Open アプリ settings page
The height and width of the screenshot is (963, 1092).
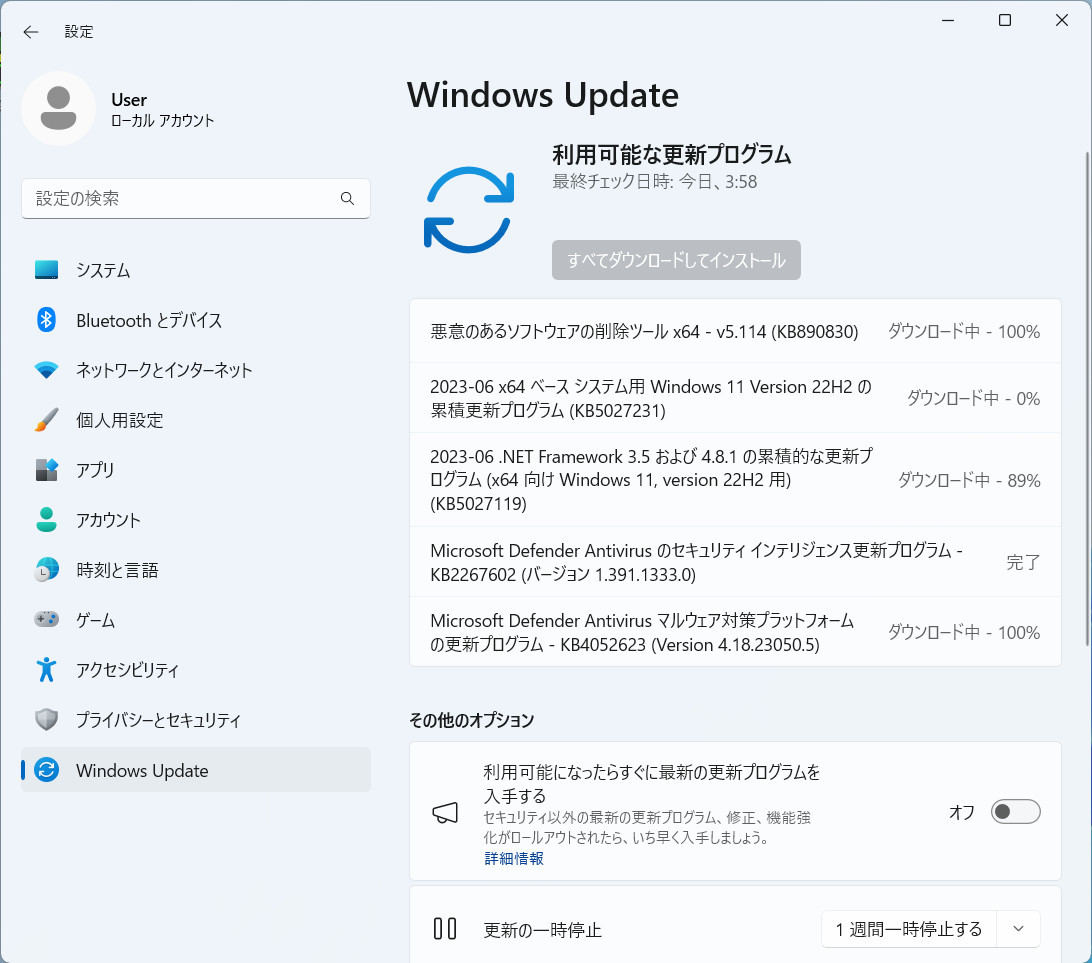[x=196, y=470]
